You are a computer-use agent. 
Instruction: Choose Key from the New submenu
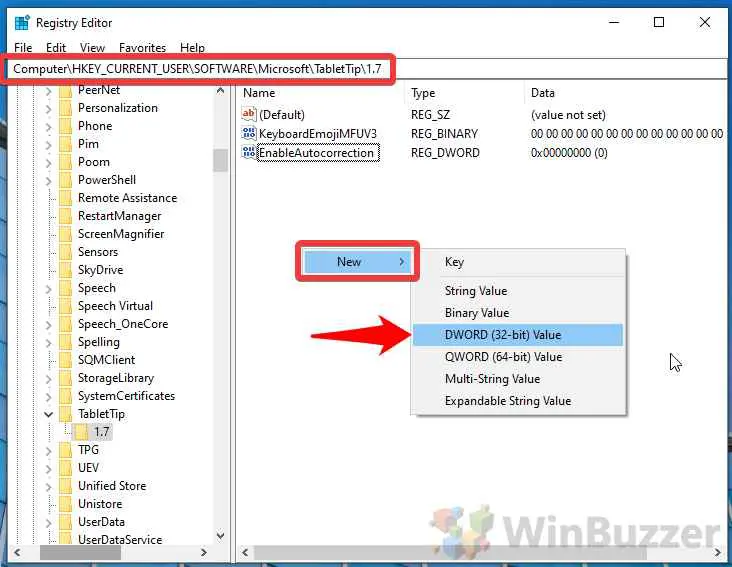[518, 262]
